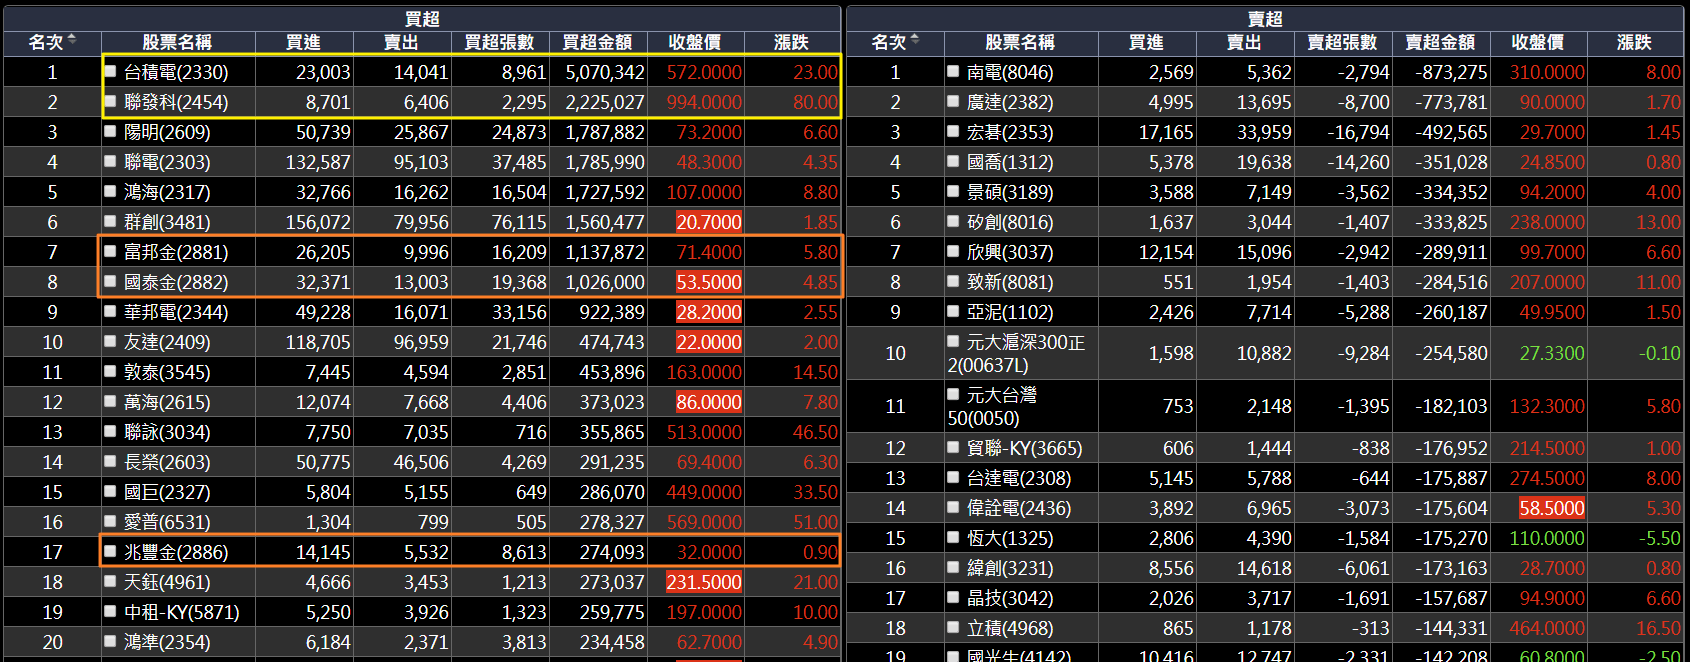Tick the checkbox beside 台積電(2330)
The image size is (1690, 662).
coord(111,71)
